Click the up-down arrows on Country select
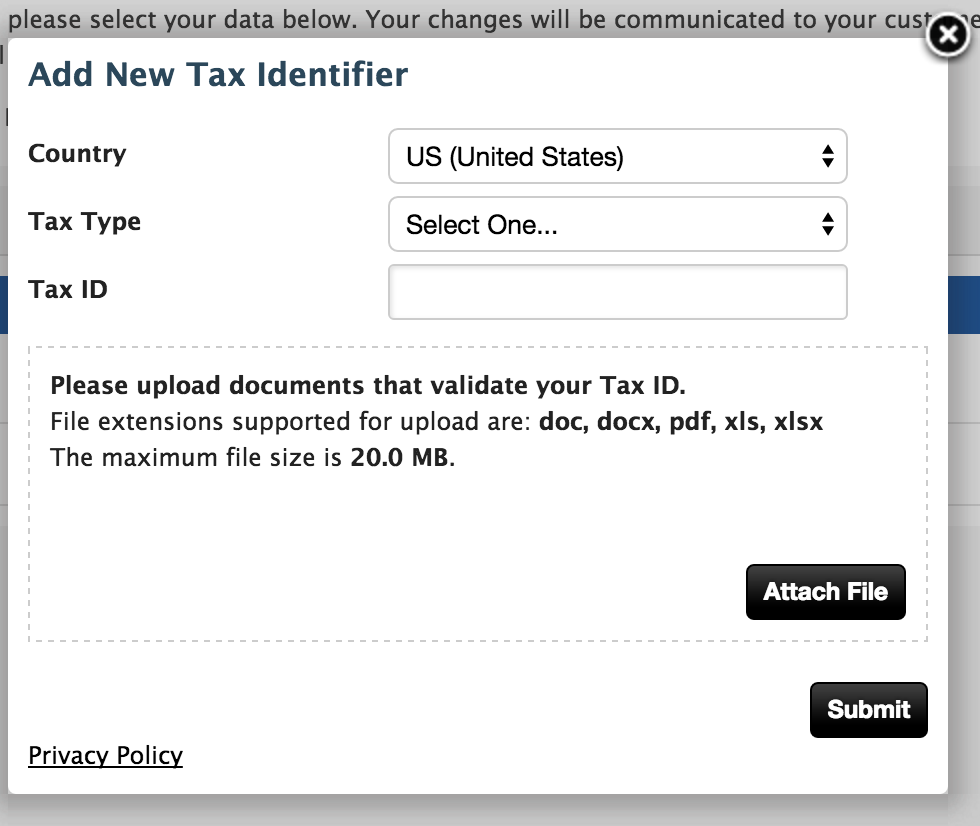The width and height of the screenshot is (980, 826). pyautogui.click(x=827, y=157)
